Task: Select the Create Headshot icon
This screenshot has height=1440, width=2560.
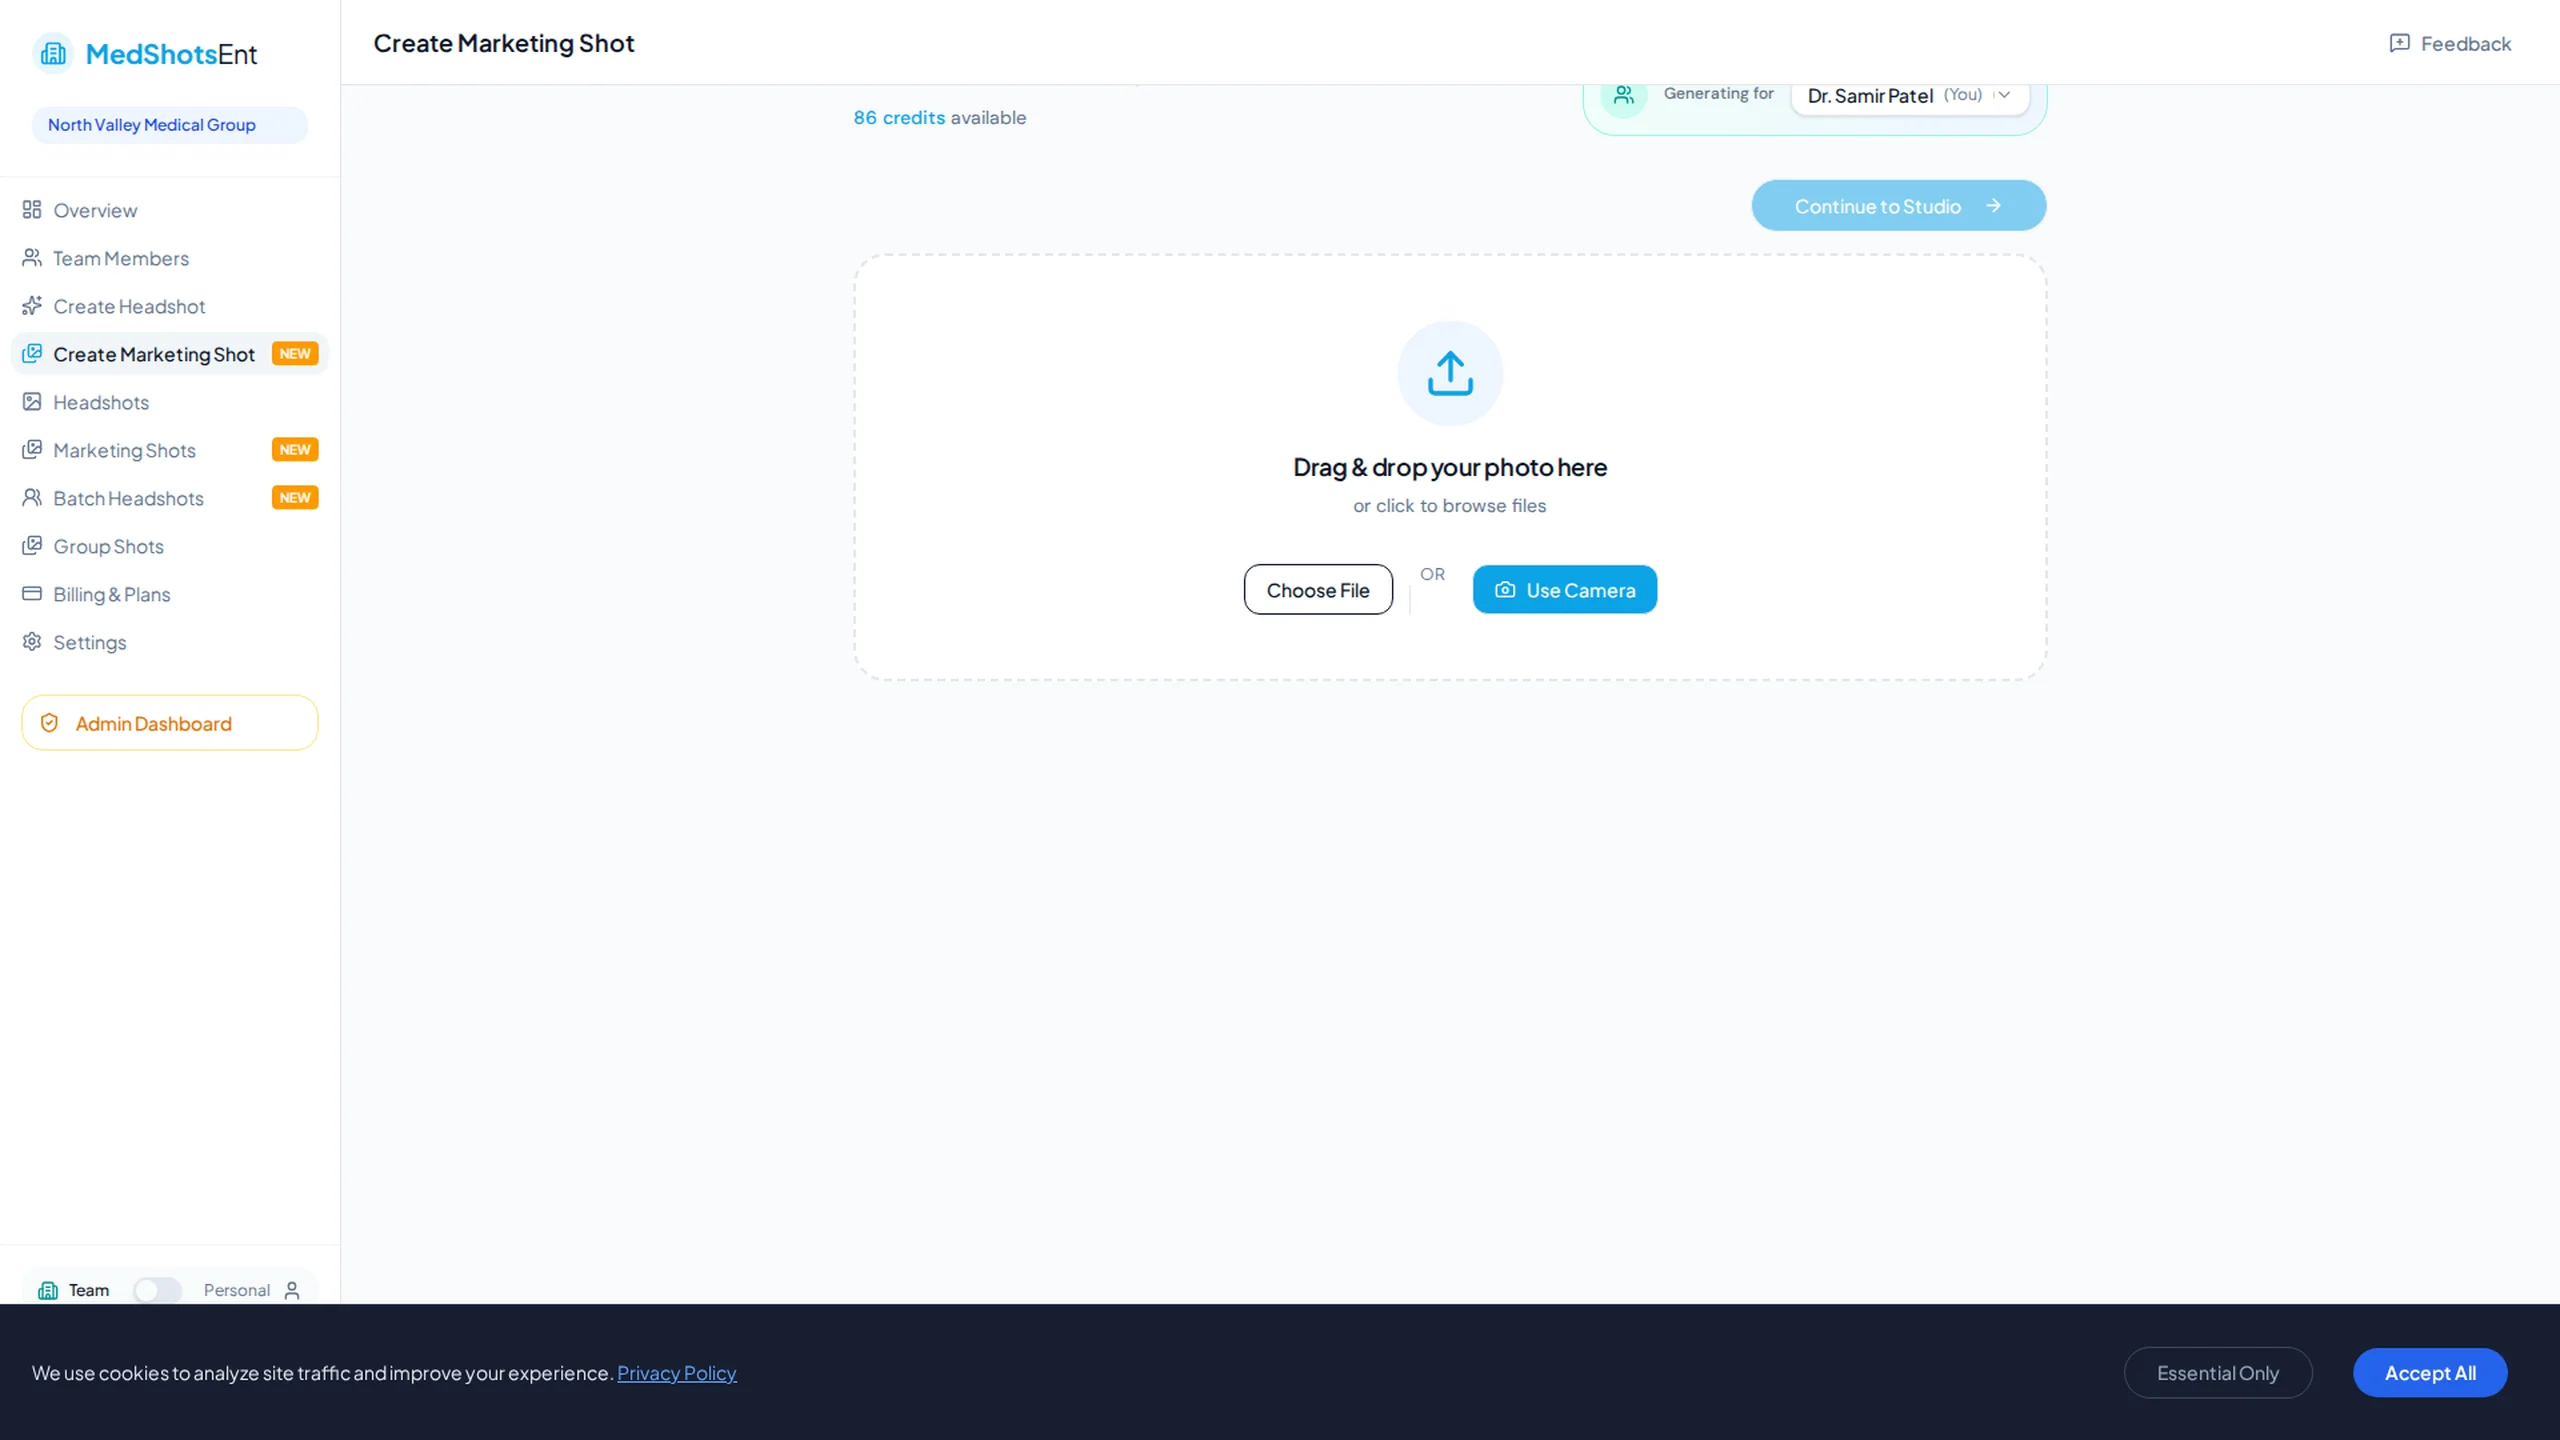Action: pos(33,306)
